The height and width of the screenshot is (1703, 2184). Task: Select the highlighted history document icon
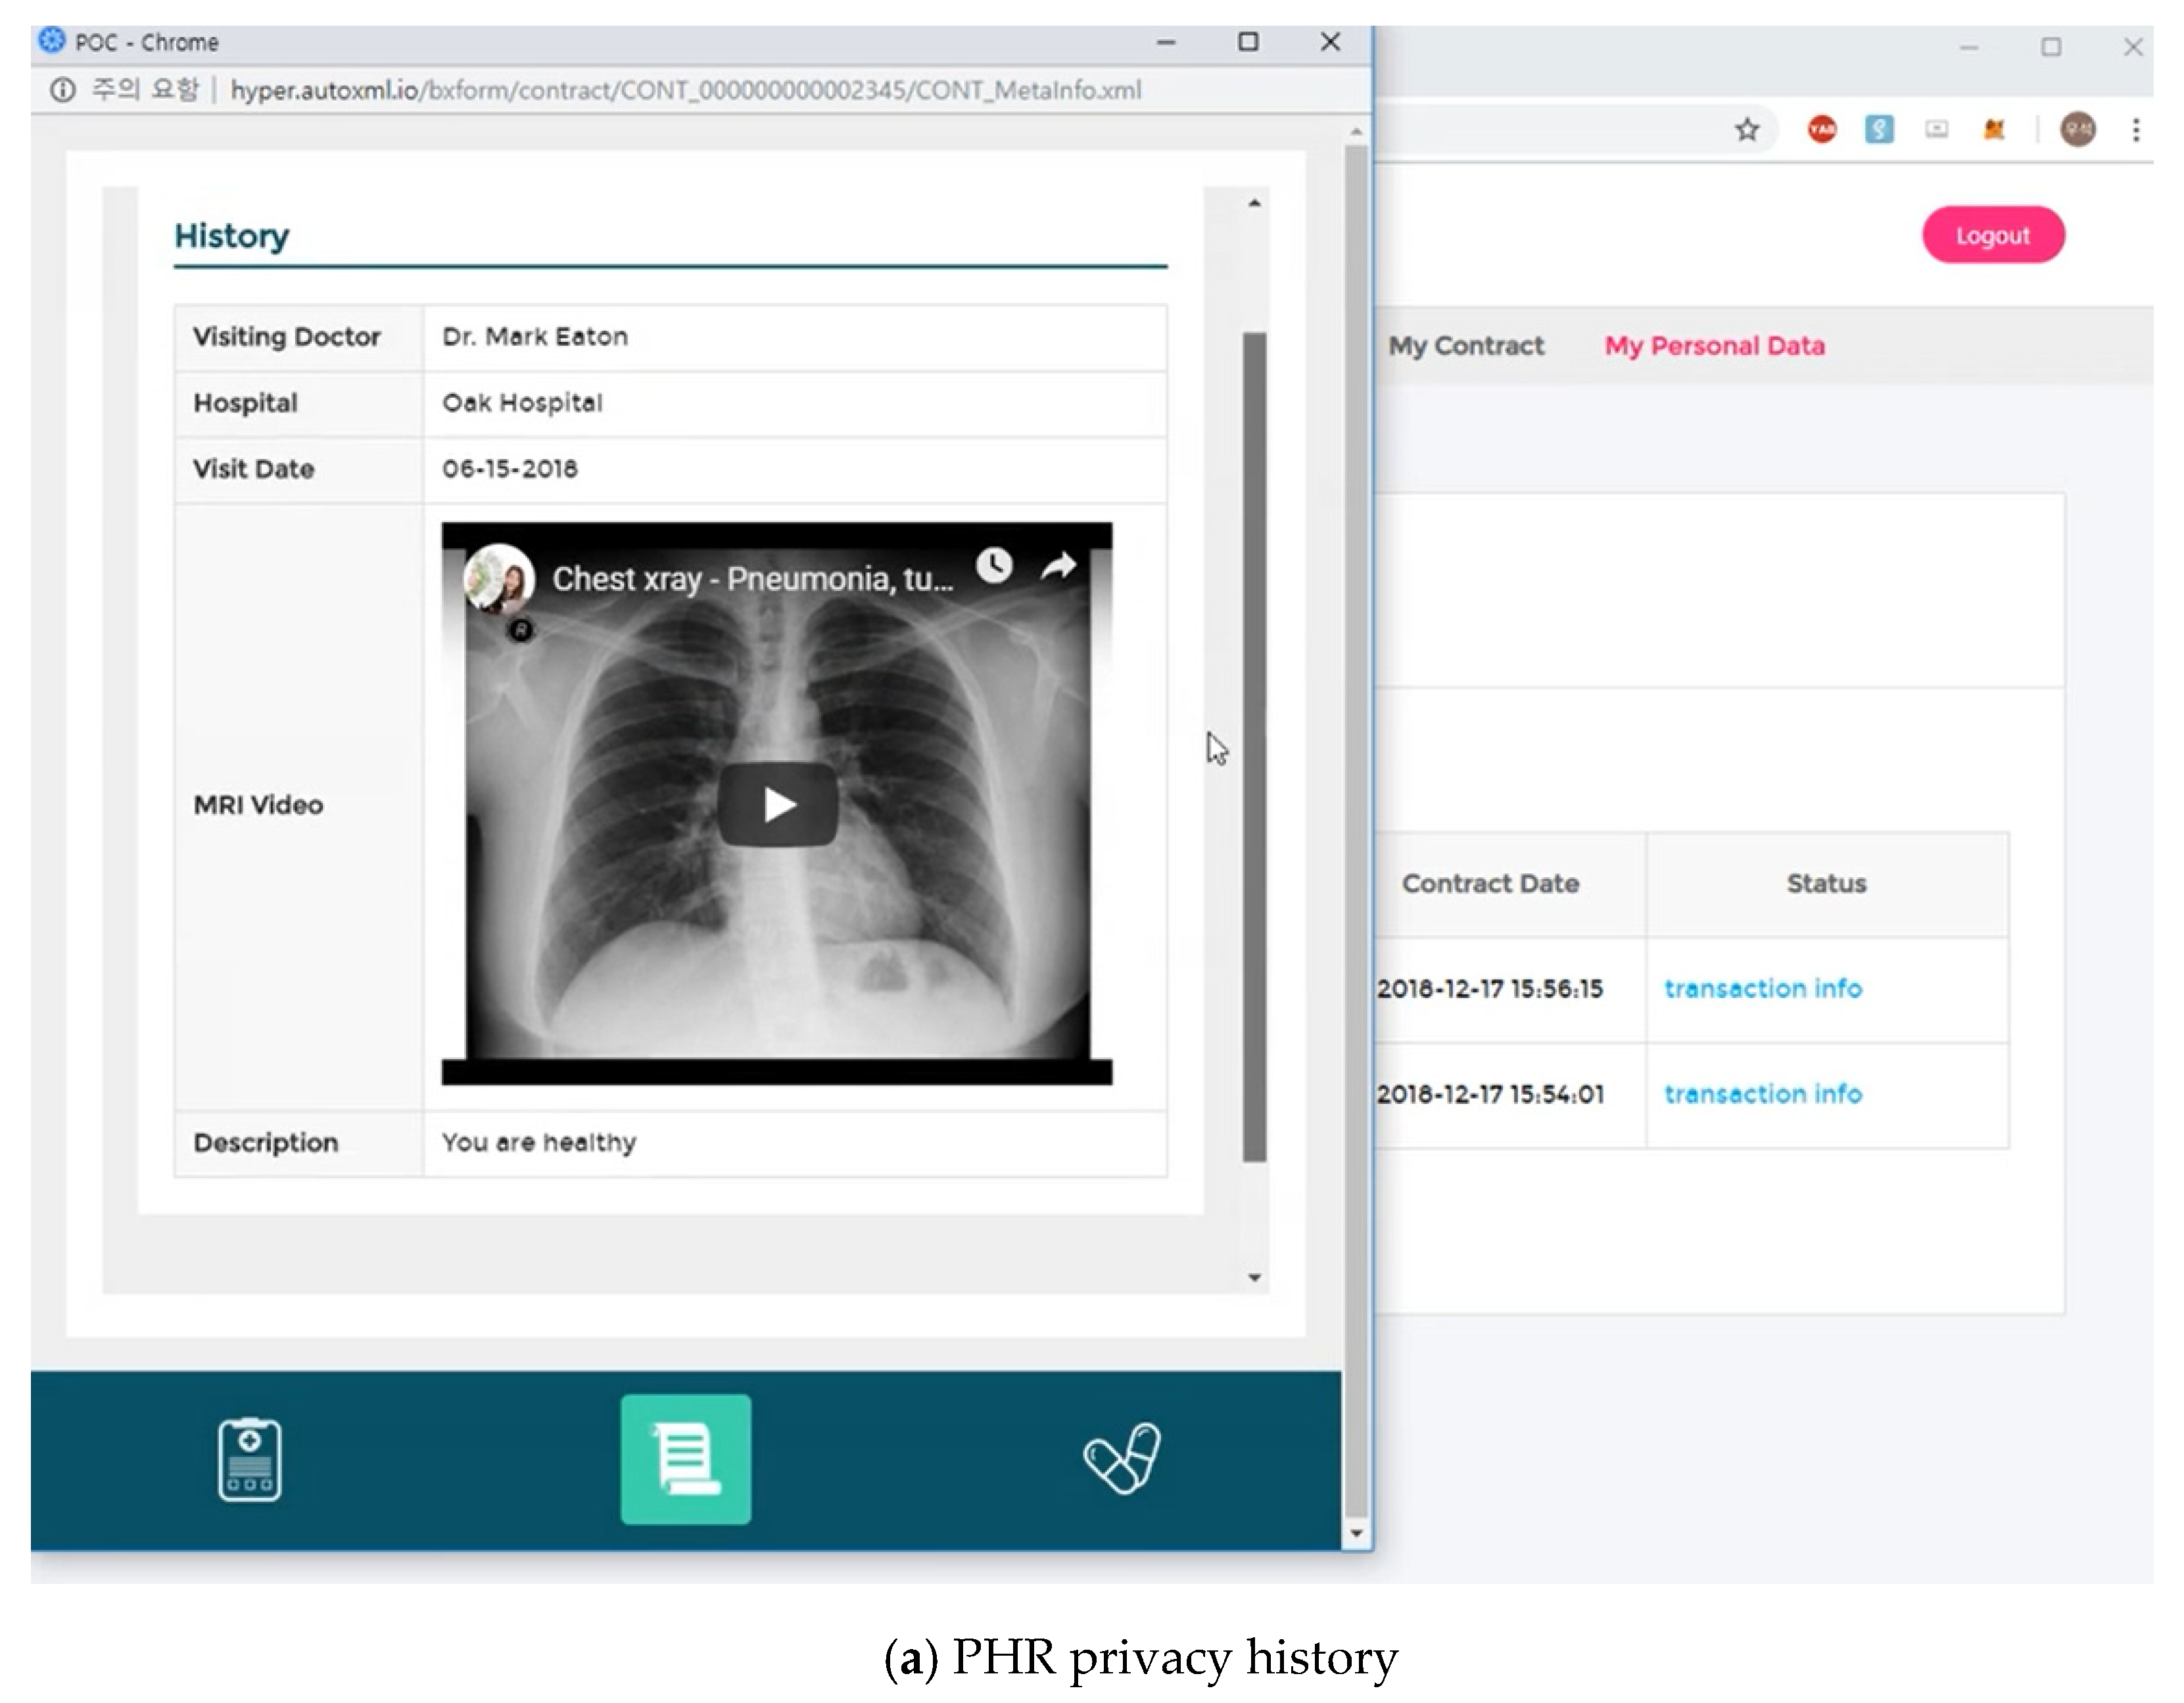click(x=685, y=1458)
